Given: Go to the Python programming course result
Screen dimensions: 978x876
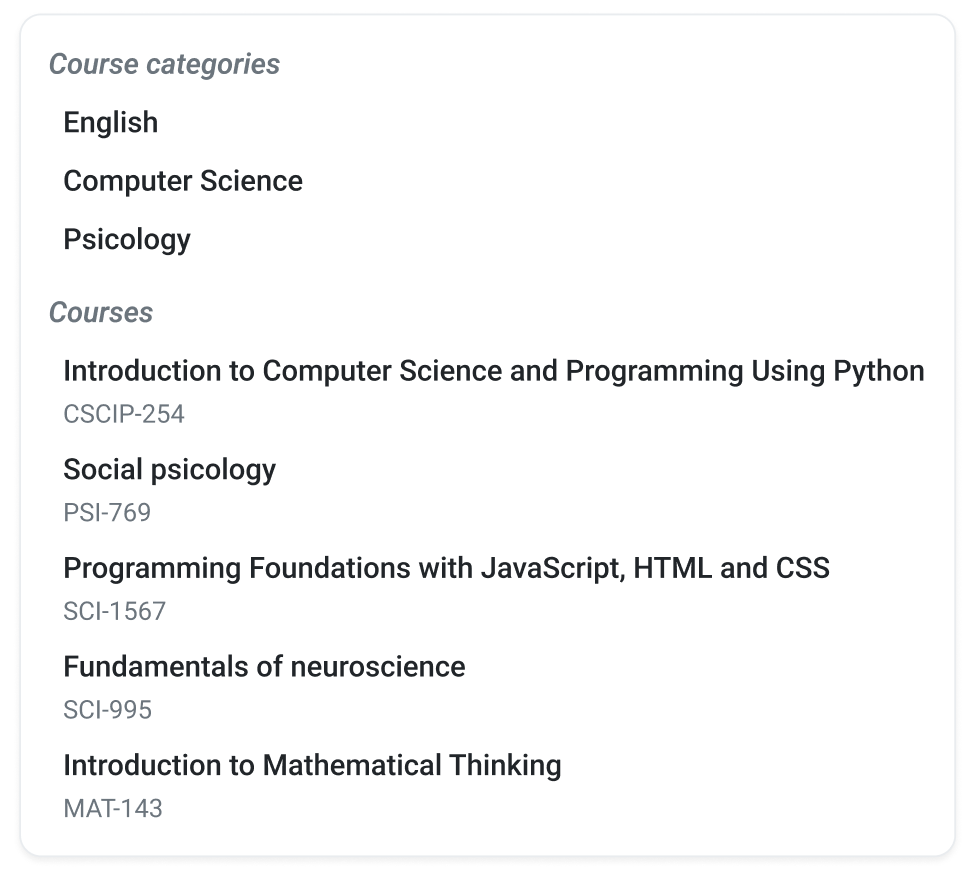Looking at the screenshot, I should [493, 371].
